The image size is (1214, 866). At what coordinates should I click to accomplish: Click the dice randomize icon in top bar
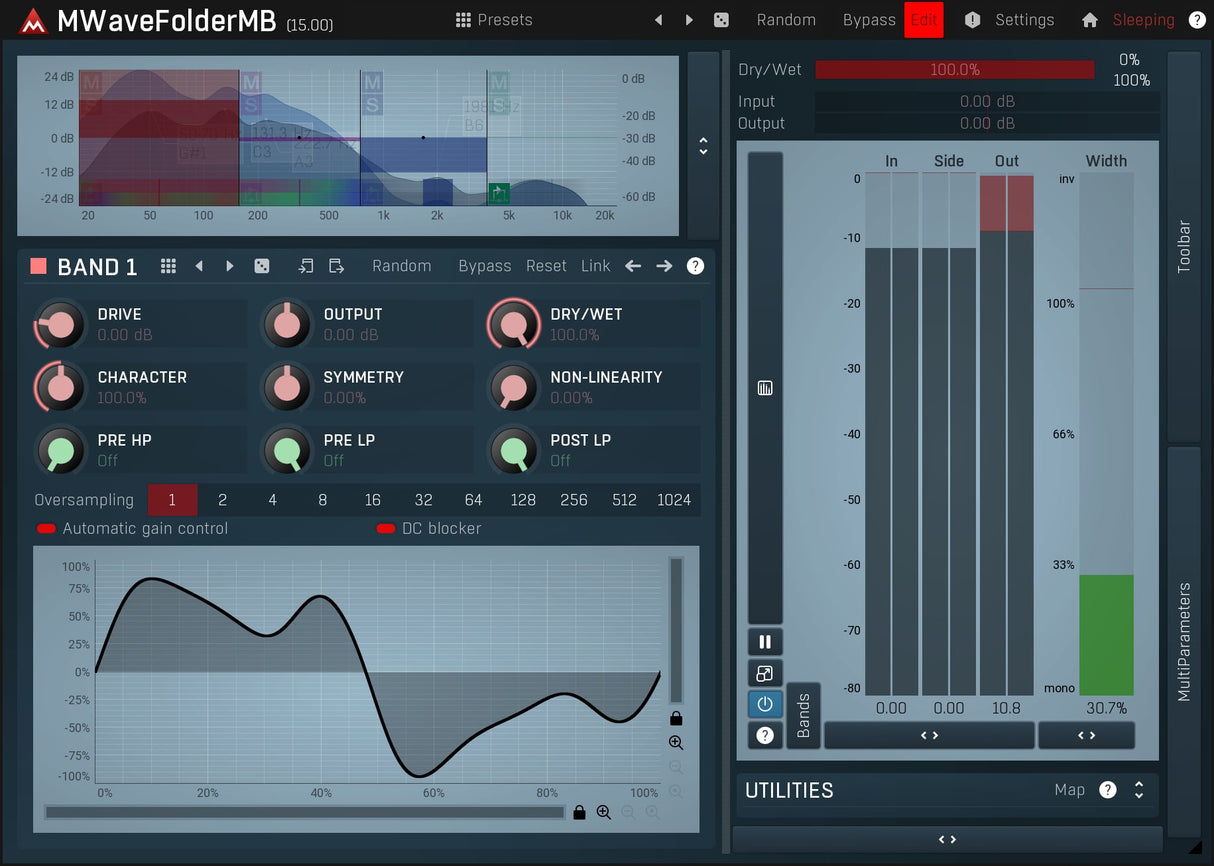pos(720,20)
